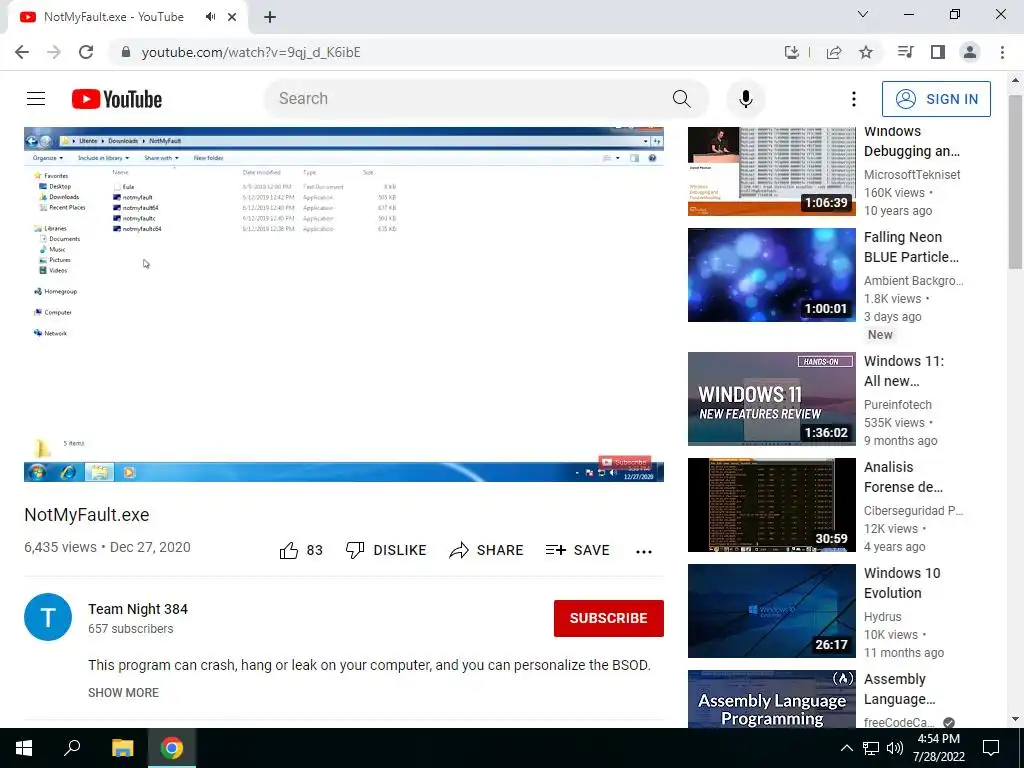The image size is (1024, 768).
Task: Click Pureinfotech channel name
Action: click(897, 404)
